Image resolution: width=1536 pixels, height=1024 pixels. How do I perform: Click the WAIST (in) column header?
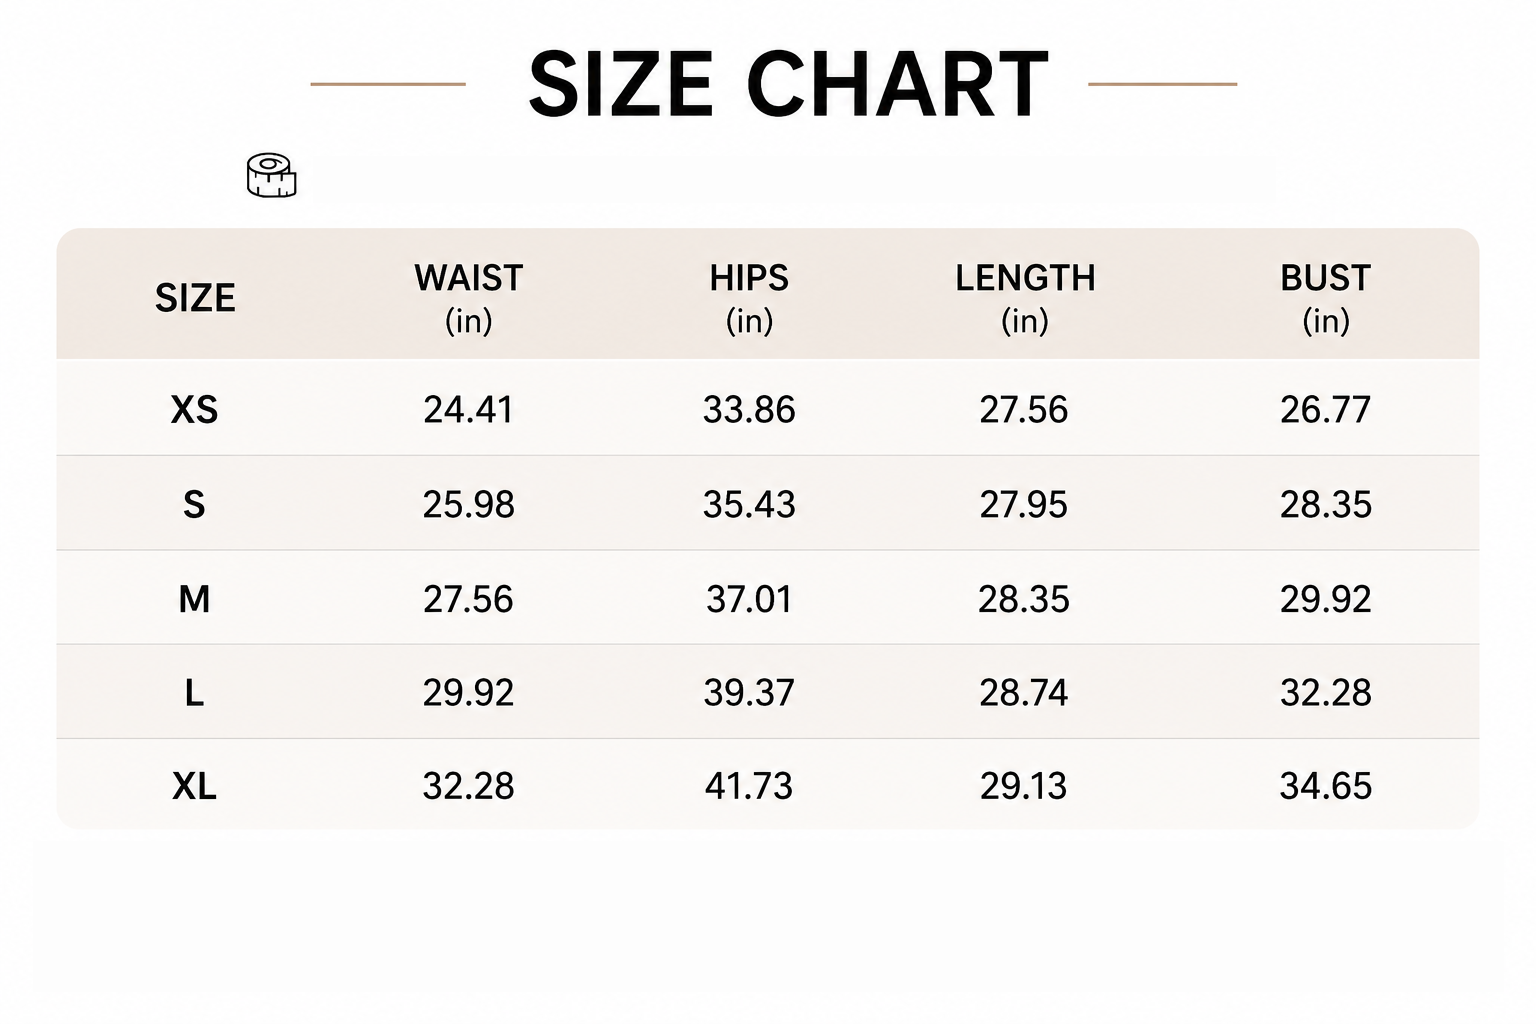[469, 298]
